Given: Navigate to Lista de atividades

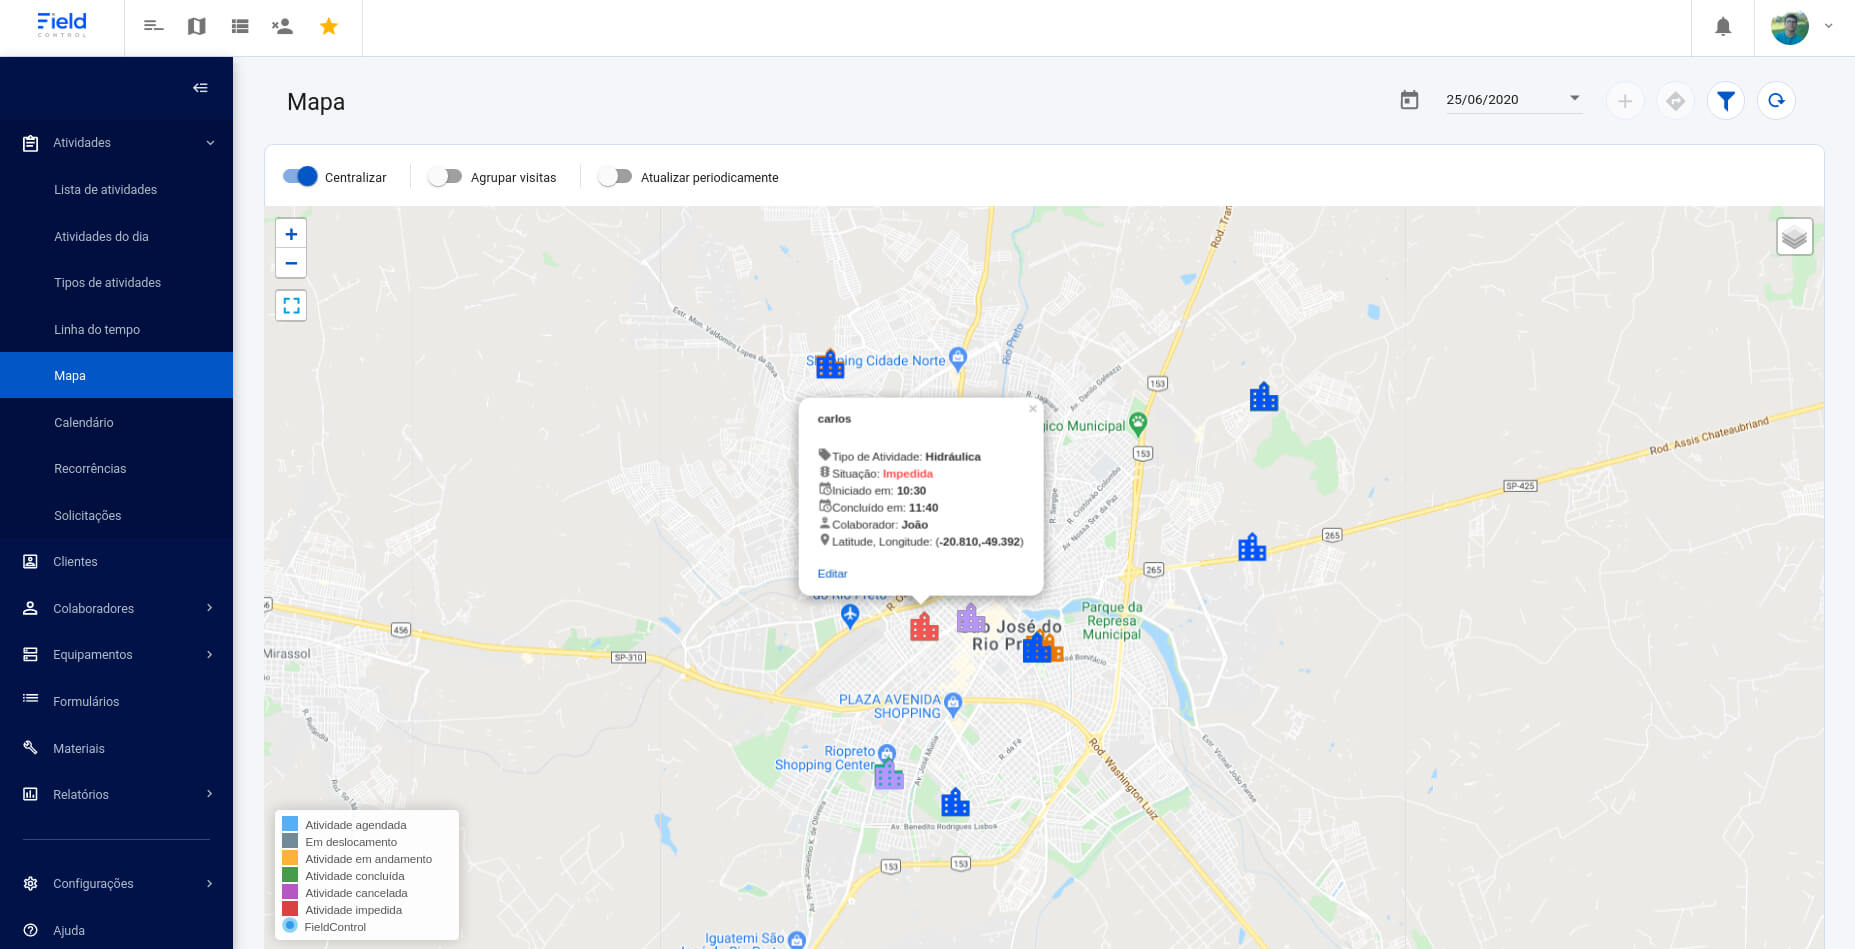Looking at the screenshot, I should pos(105,189).
